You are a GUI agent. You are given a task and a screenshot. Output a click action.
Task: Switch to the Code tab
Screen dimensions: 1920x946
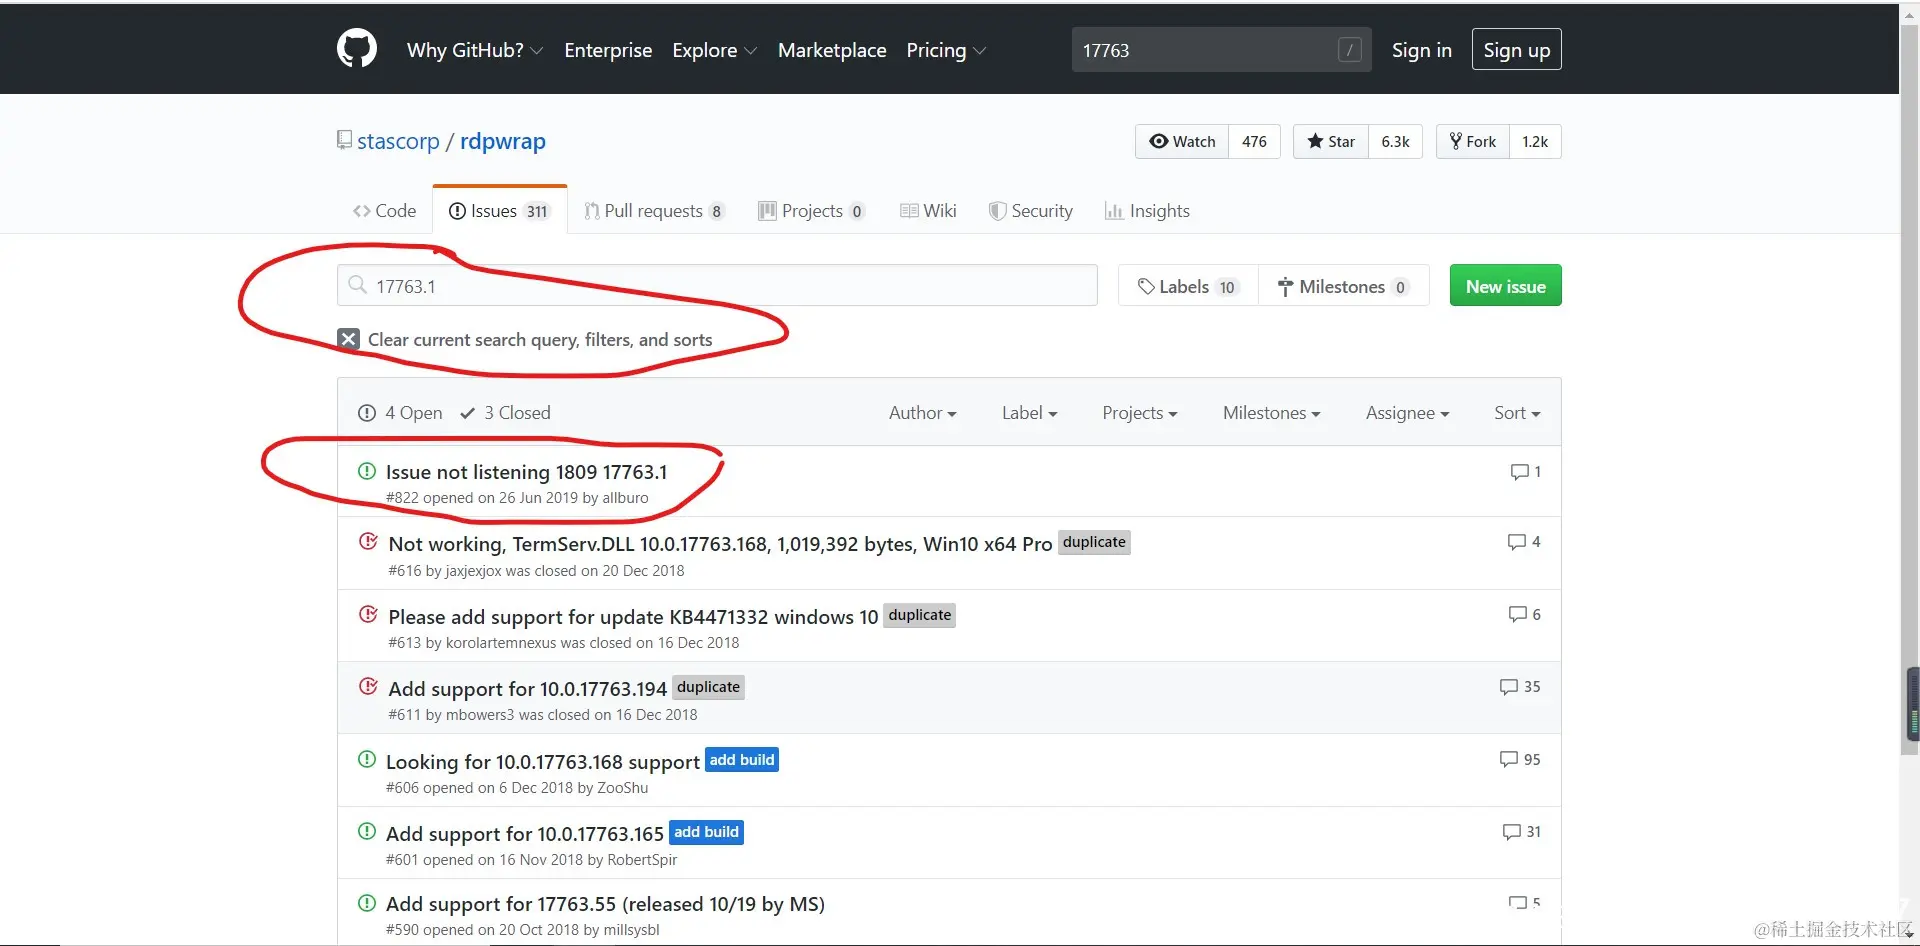click(x=385, y=211)
